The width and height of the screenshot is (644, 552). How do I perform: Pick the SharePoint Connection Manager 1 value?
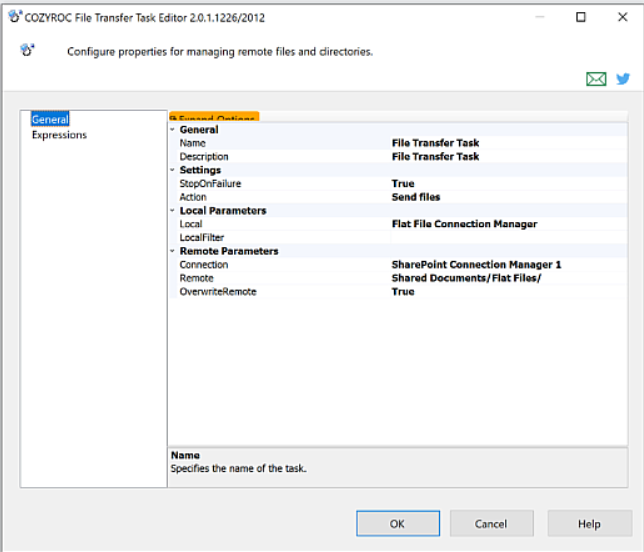[509, 264]
